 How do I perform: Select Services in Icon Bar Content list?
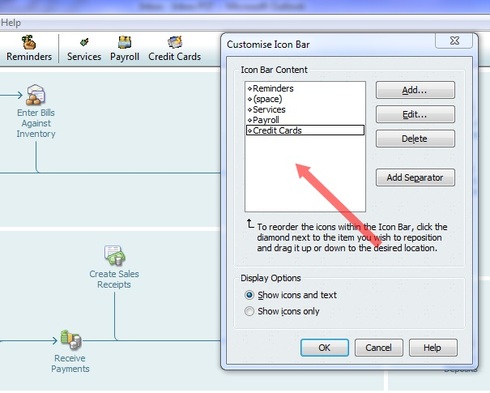[x=305, y=109]
